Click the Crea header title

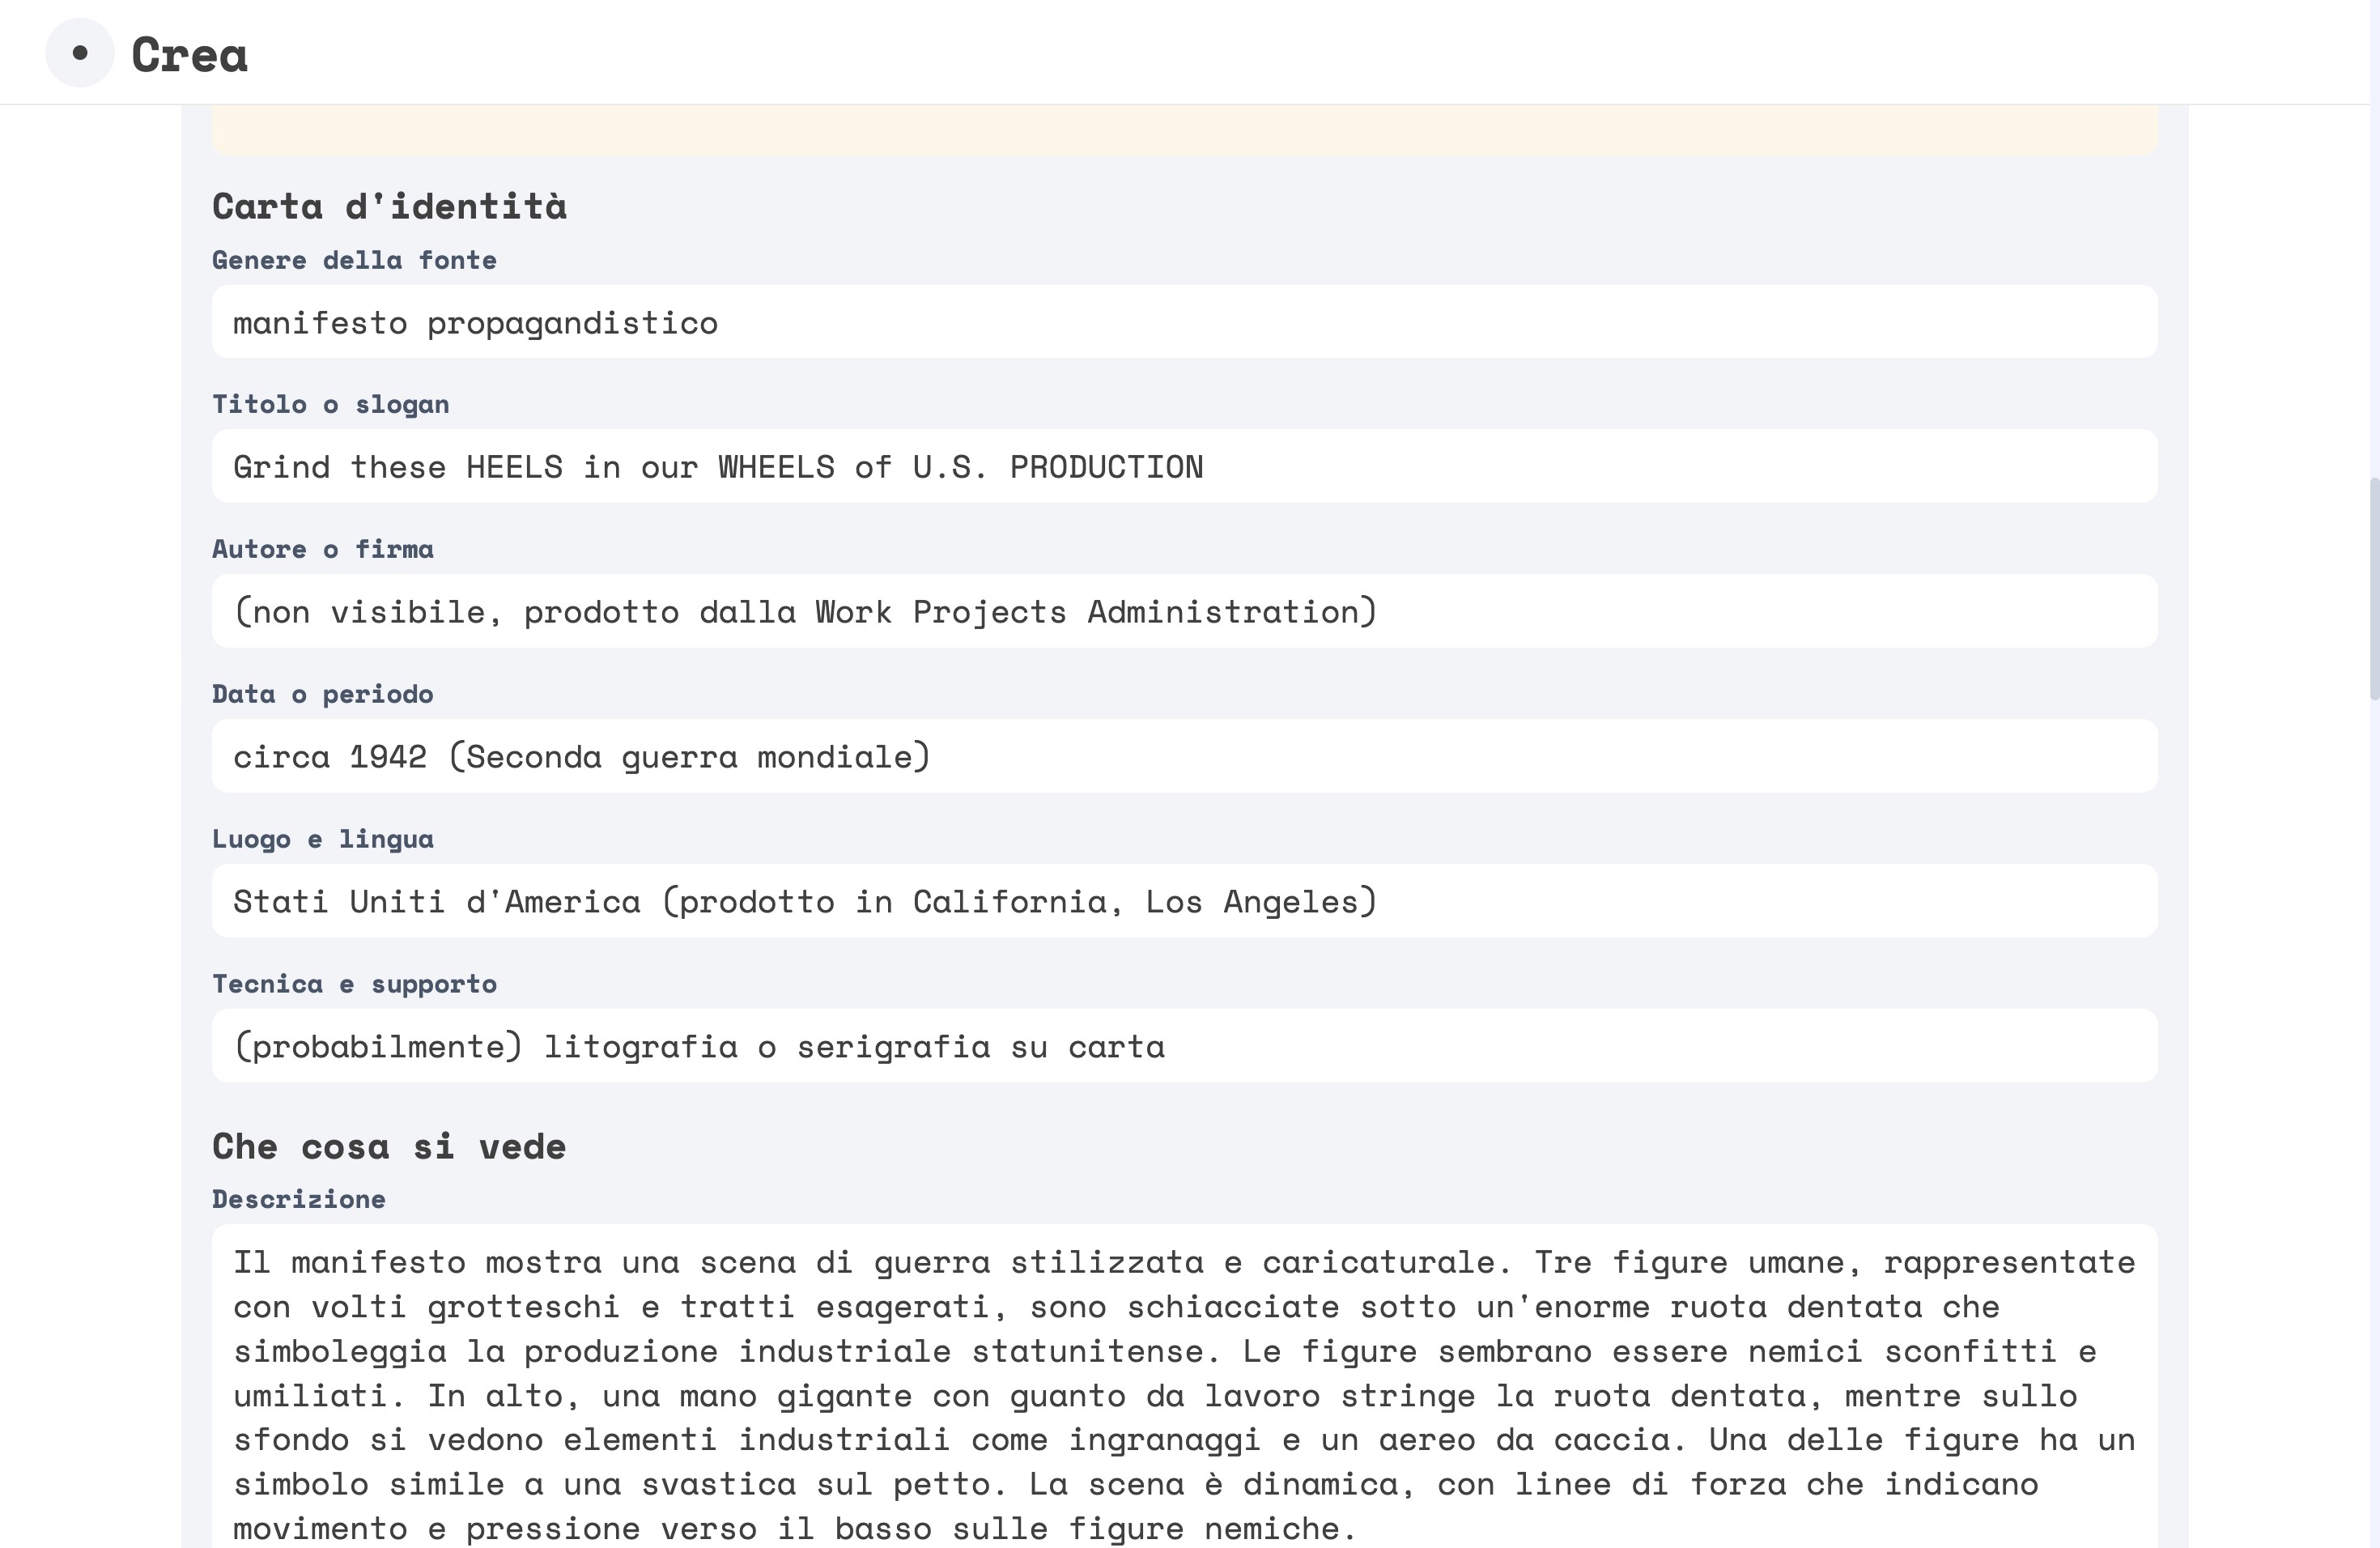tap(189, 54)
